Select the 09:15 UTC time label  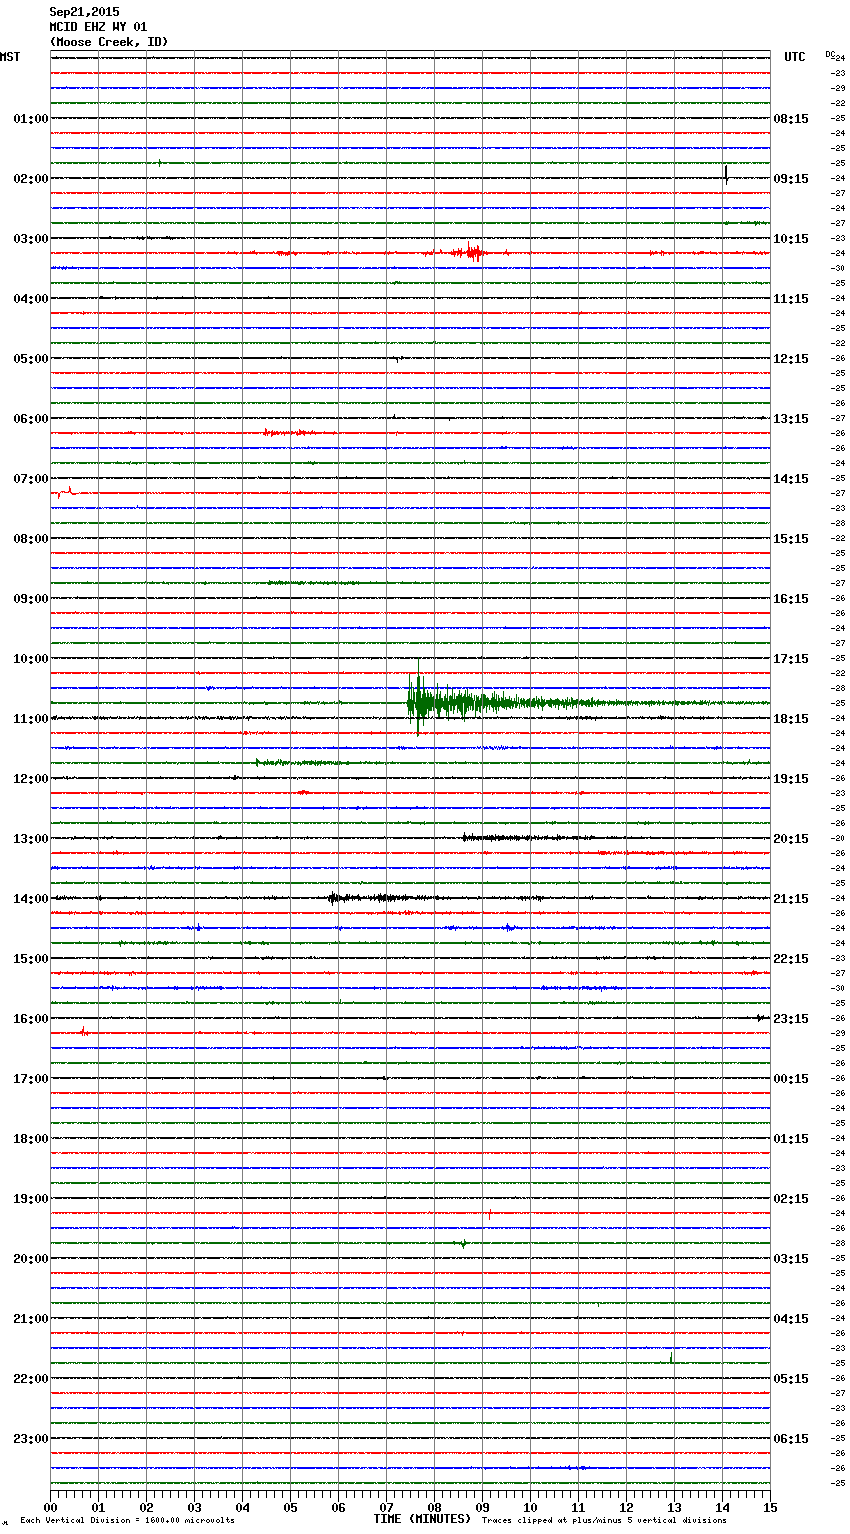coord(791,179)
